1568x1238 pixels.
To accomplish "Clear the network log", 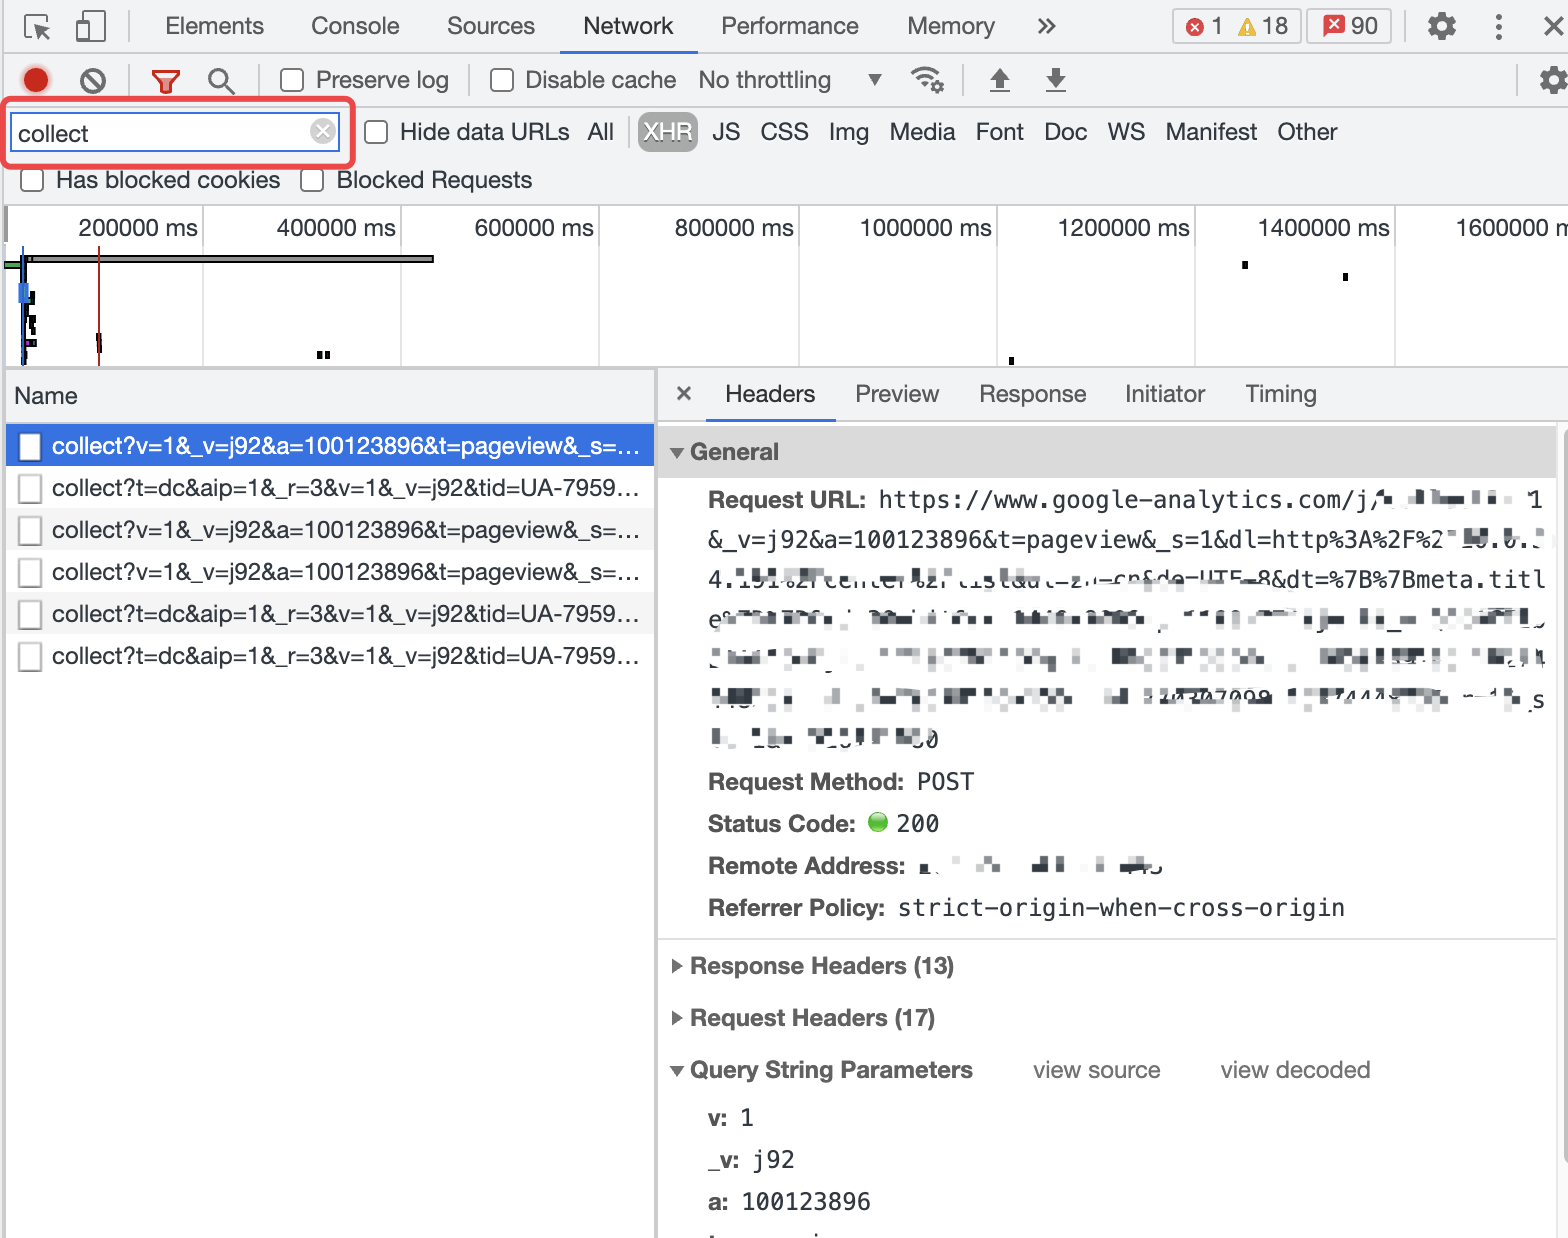I will (x=93, y=80).
